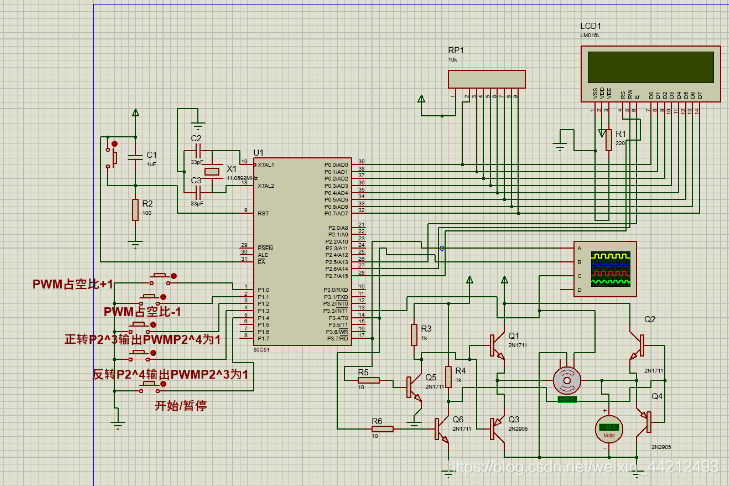Image resolution: width=729 pixels, height=486 pixels.
Task: Click the ground symbol below transistor Q5
Action: 414,424
